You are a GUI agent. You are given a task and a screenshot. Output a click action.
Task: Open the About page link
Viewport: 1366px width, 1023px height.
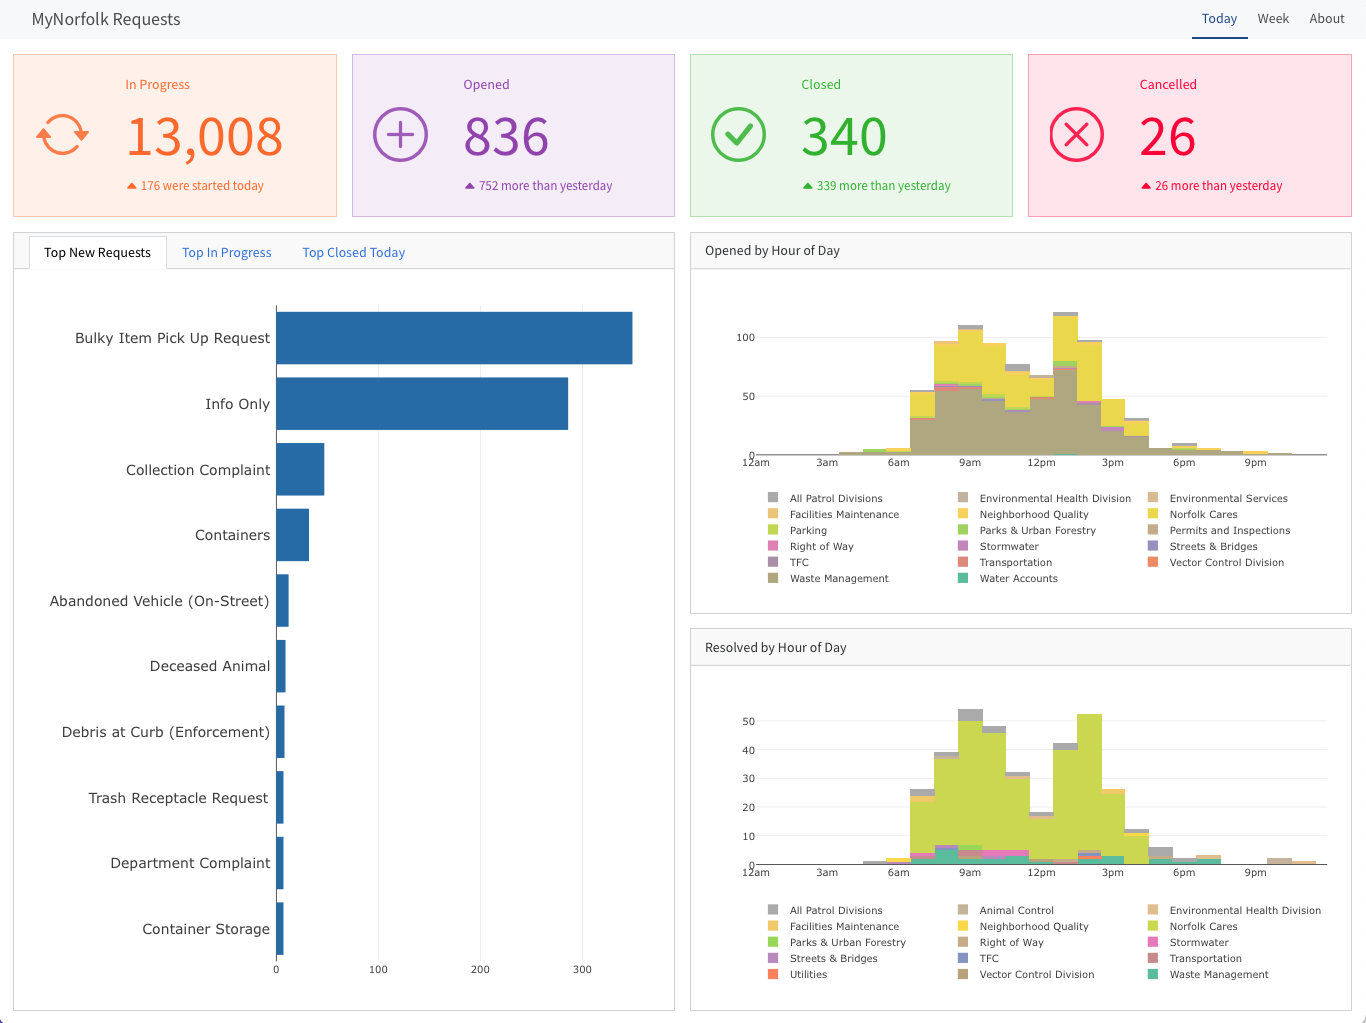click(x=1326, y=19)
